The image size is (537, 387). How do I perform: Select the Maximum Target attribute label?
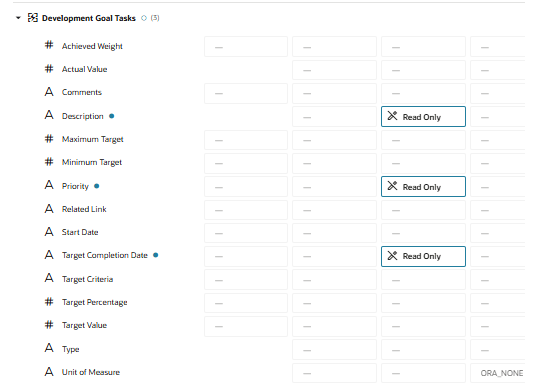(92, 139)
